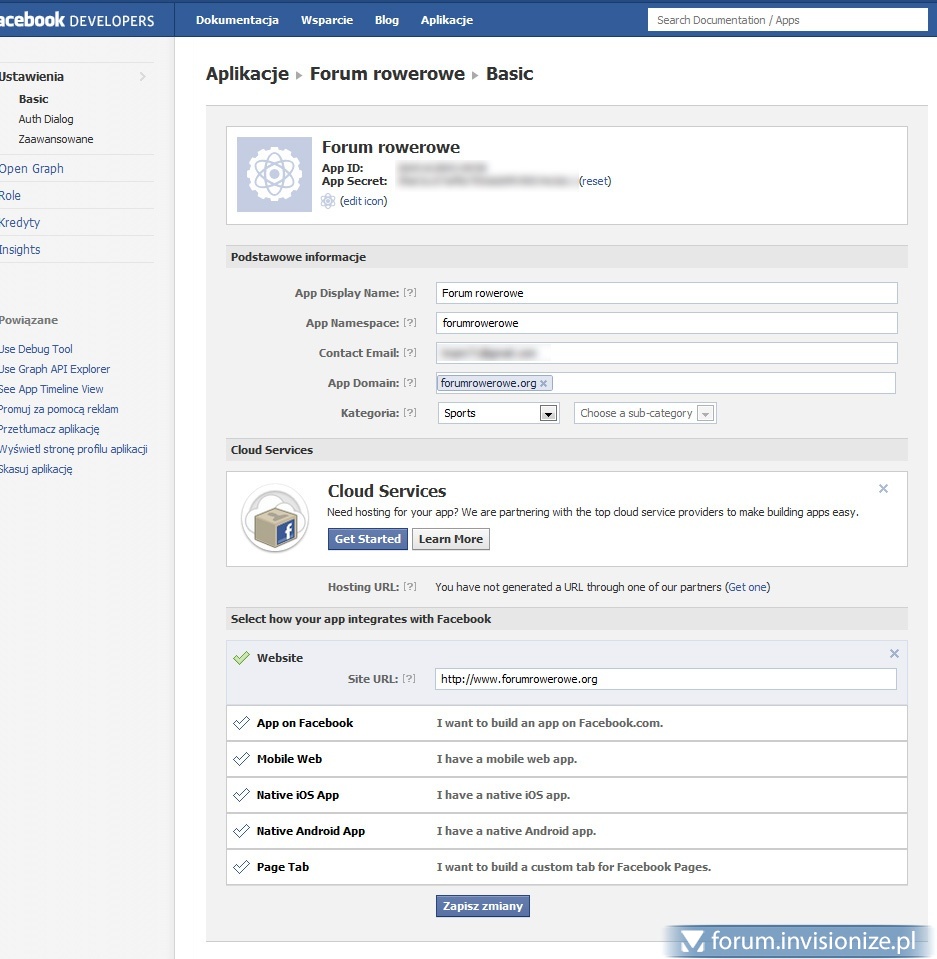Click the Cloud Services box logo
Image resolution: width=937 pixels, height=959 pixels.
pyautogui.click(x=274, y=518)
